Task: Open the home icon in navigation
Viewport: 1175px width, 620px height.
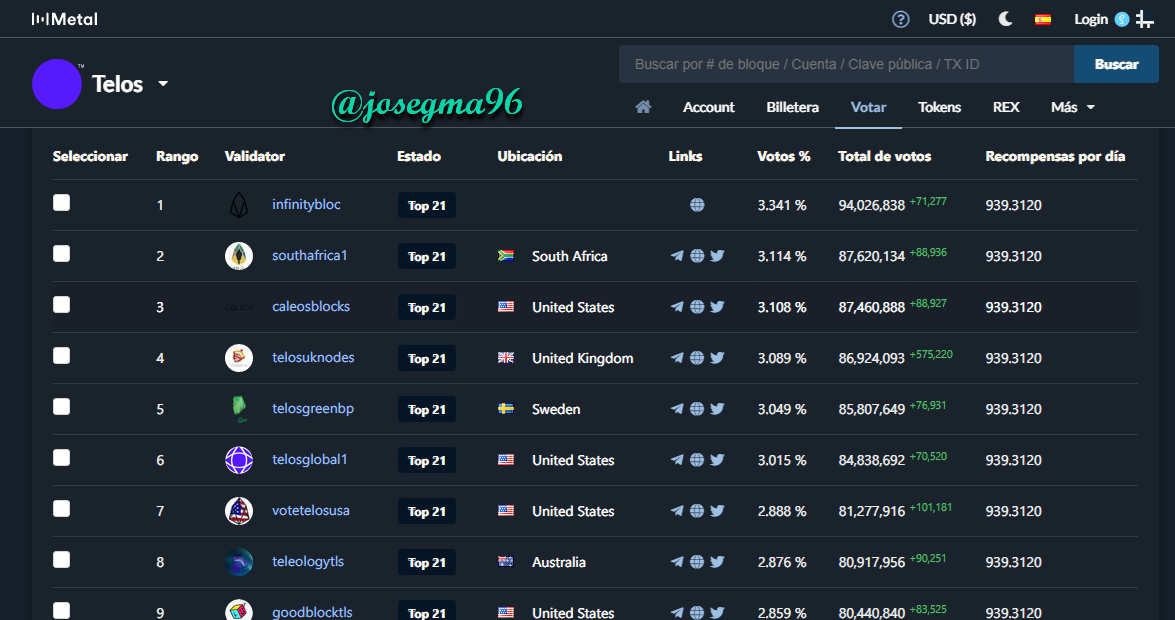Action: 643,107
